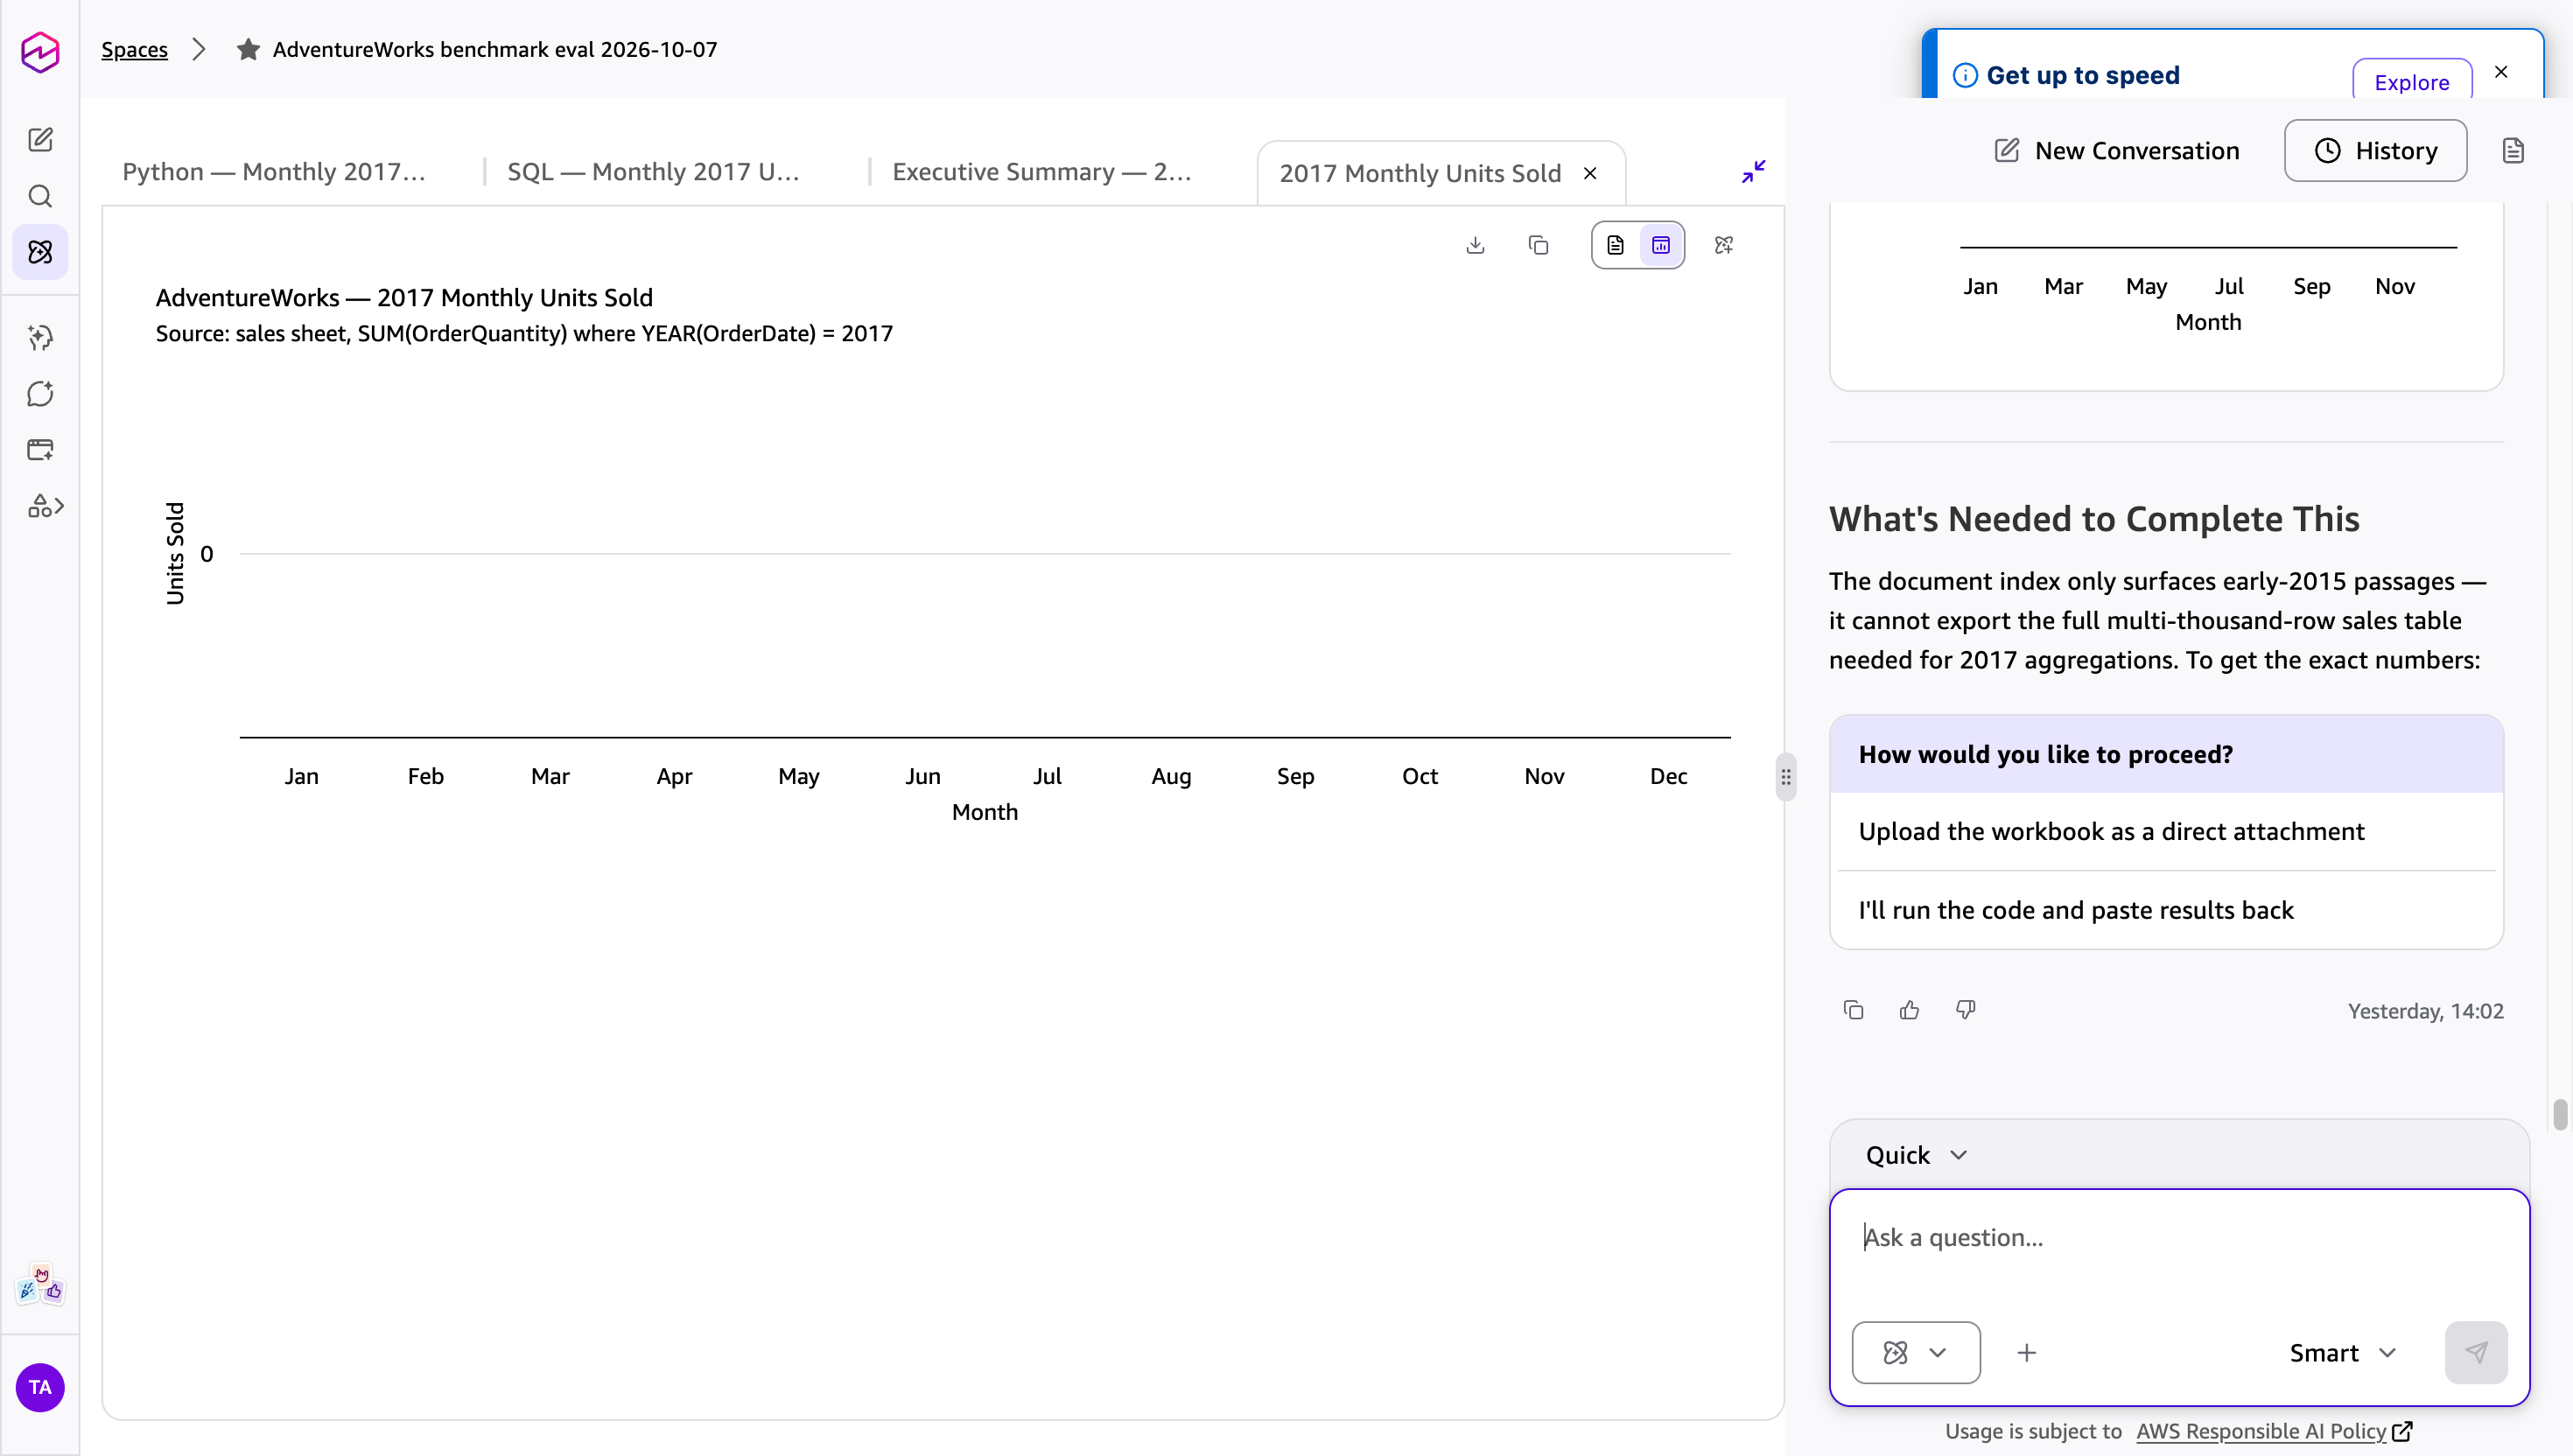Give the response a thumbs down
2573x1456 pixels.
pyautogui.click(x=1965, y=1010)
